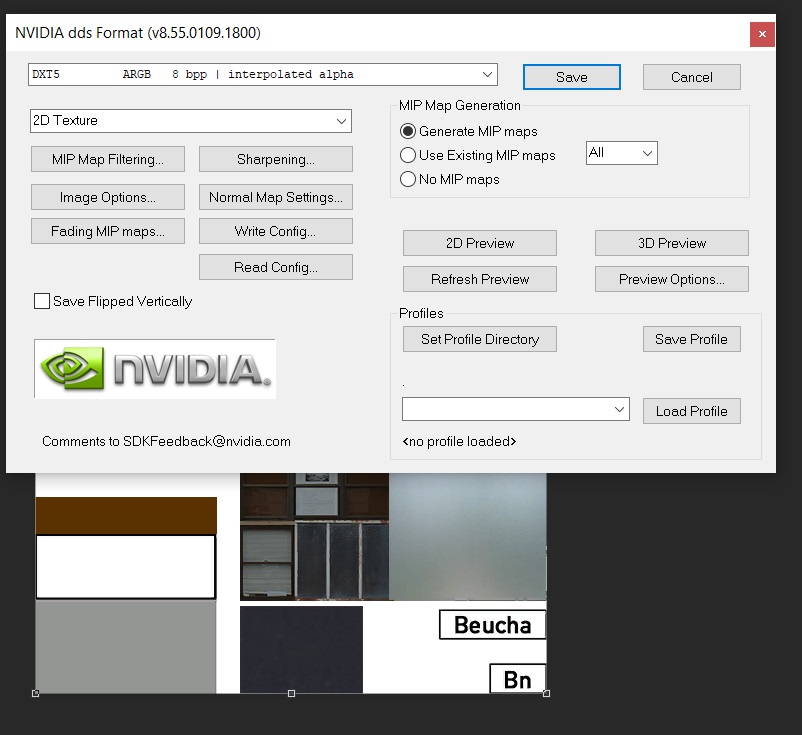The width and height of the screenshot is (802, 735).
Task: Click the Beucha label in the canvas
Action: pyautogui.click(x=493, y=625)
